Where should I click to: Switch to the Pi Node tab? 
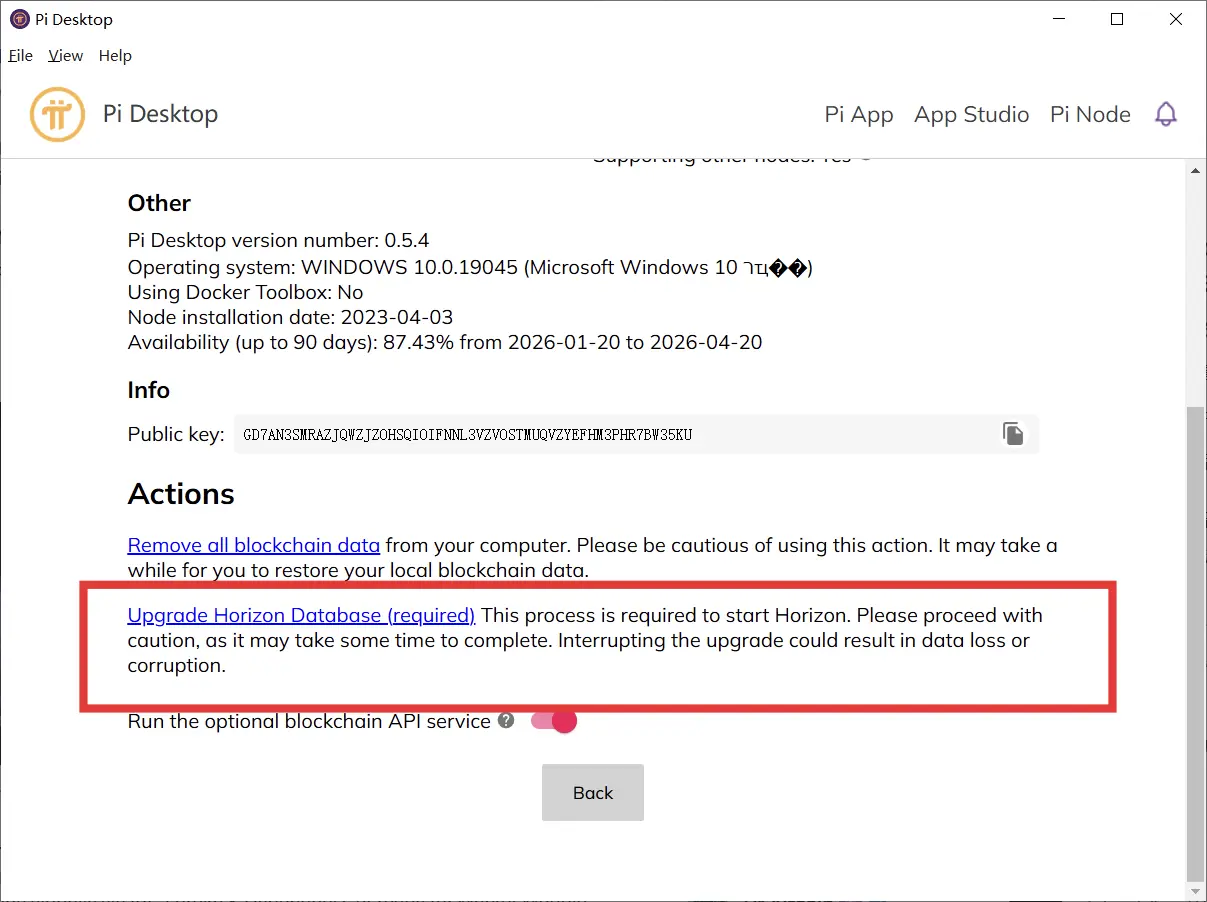[x=1090, y=115]
